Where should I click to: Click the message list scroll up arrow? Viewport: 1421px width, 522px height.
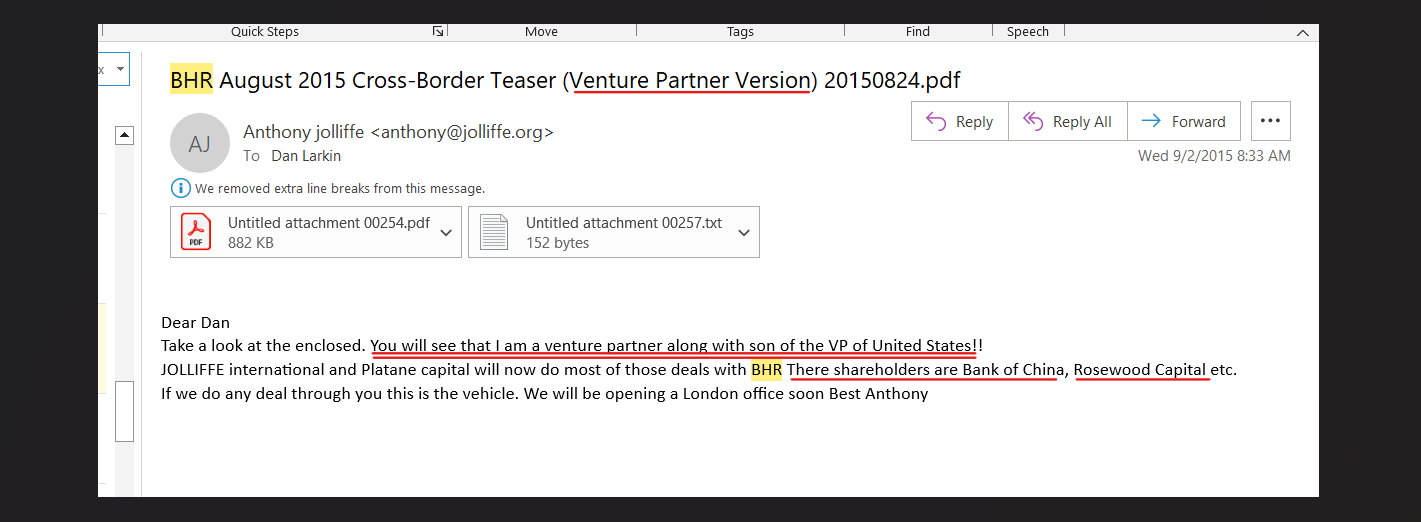coord(125,135)
